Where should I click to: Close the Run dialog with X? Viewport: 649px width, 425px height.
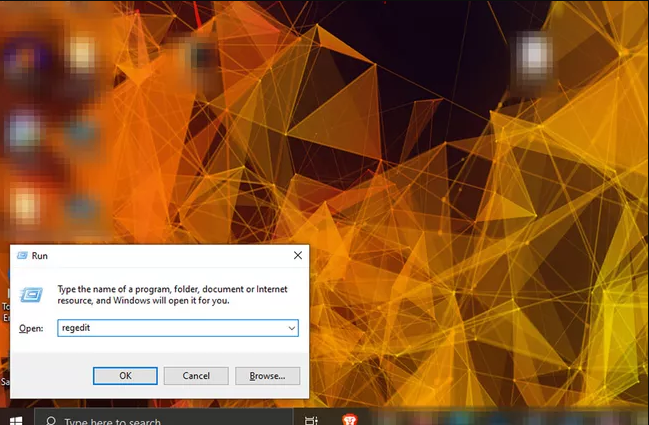[x=298, y=255]
